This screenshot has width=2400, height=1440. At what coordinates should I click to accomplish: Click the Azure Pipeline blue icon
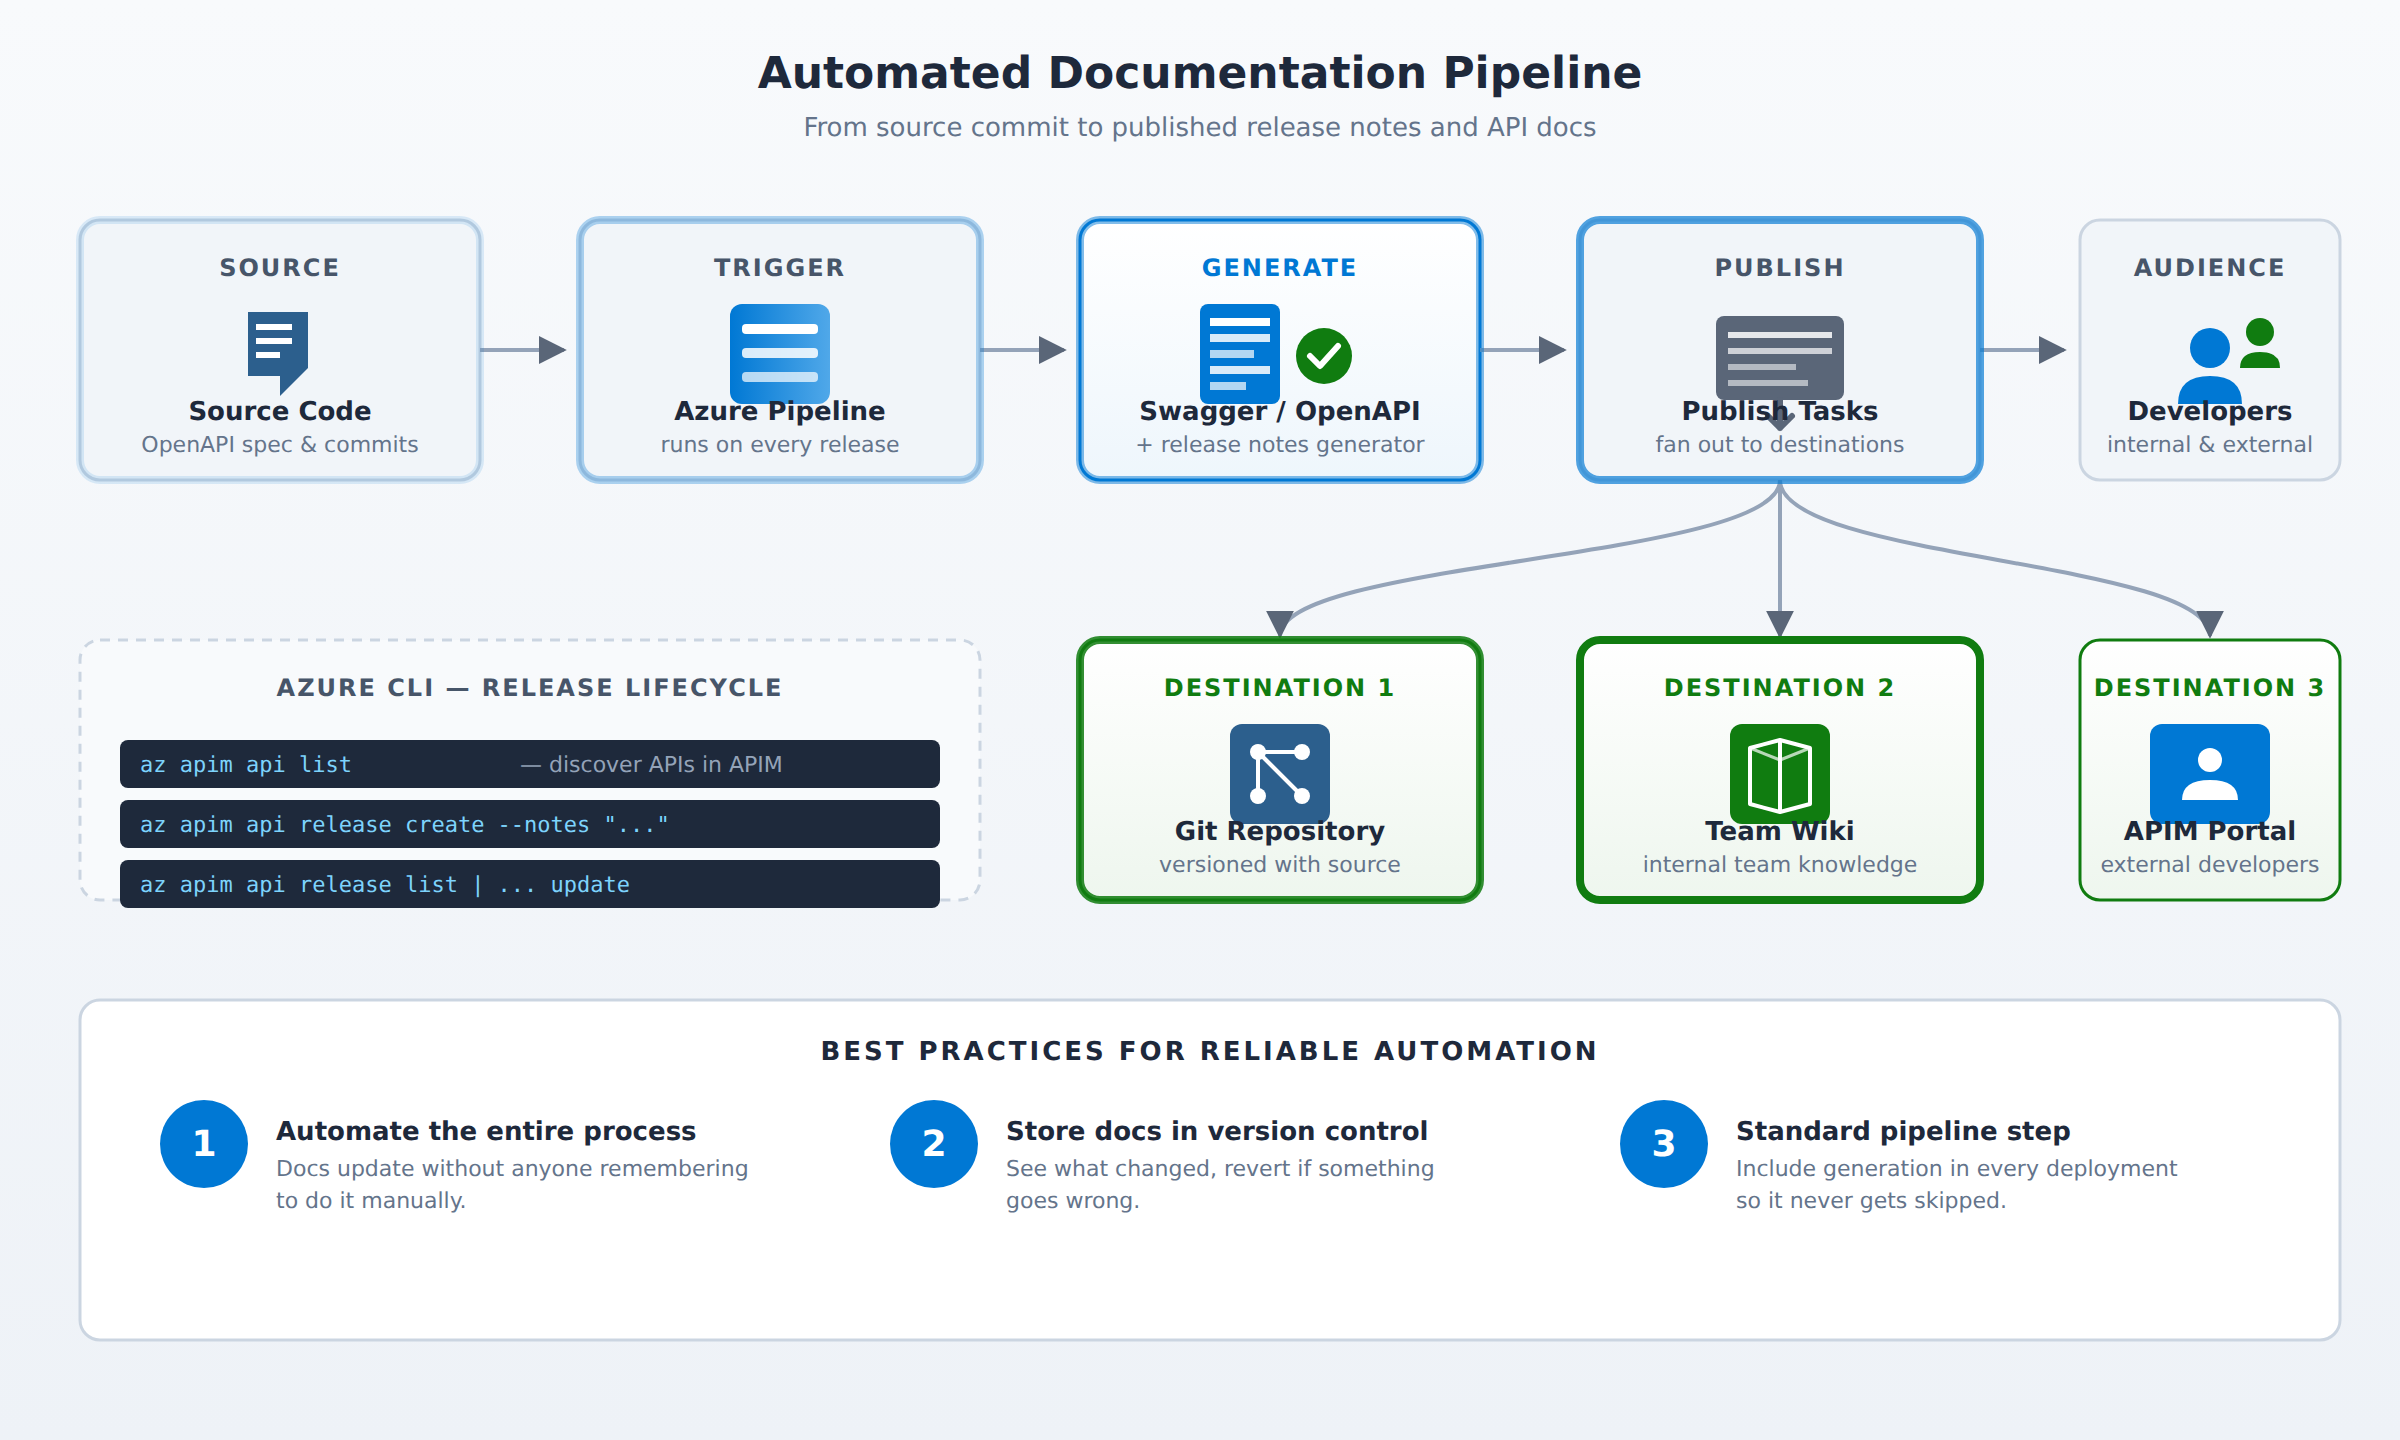pyautogui.click(x=780, y=354)
